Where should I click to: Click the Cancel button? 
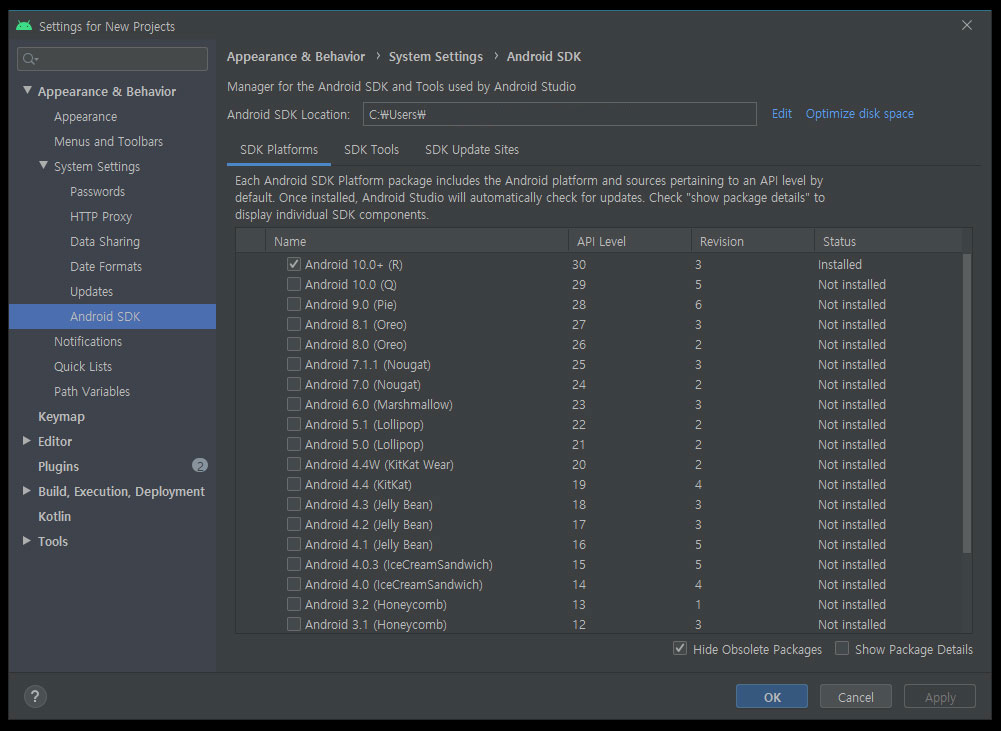pos(855,697)
